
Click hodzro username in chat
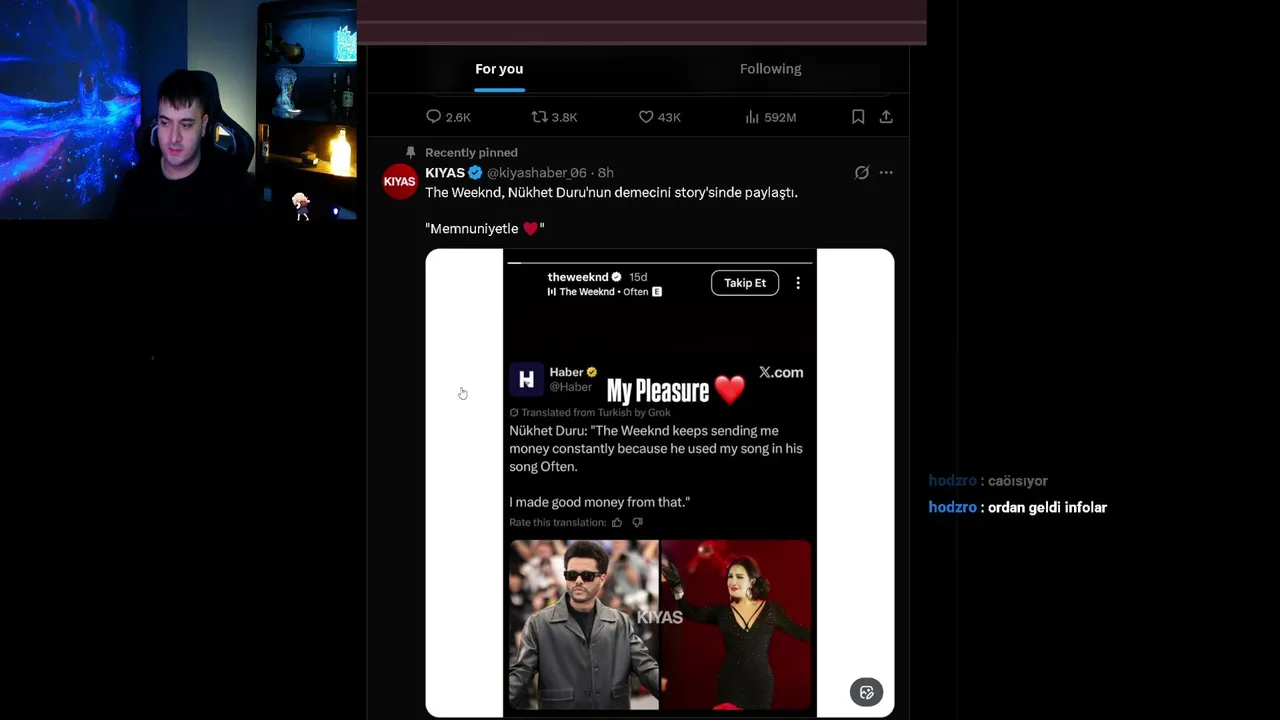952,508
